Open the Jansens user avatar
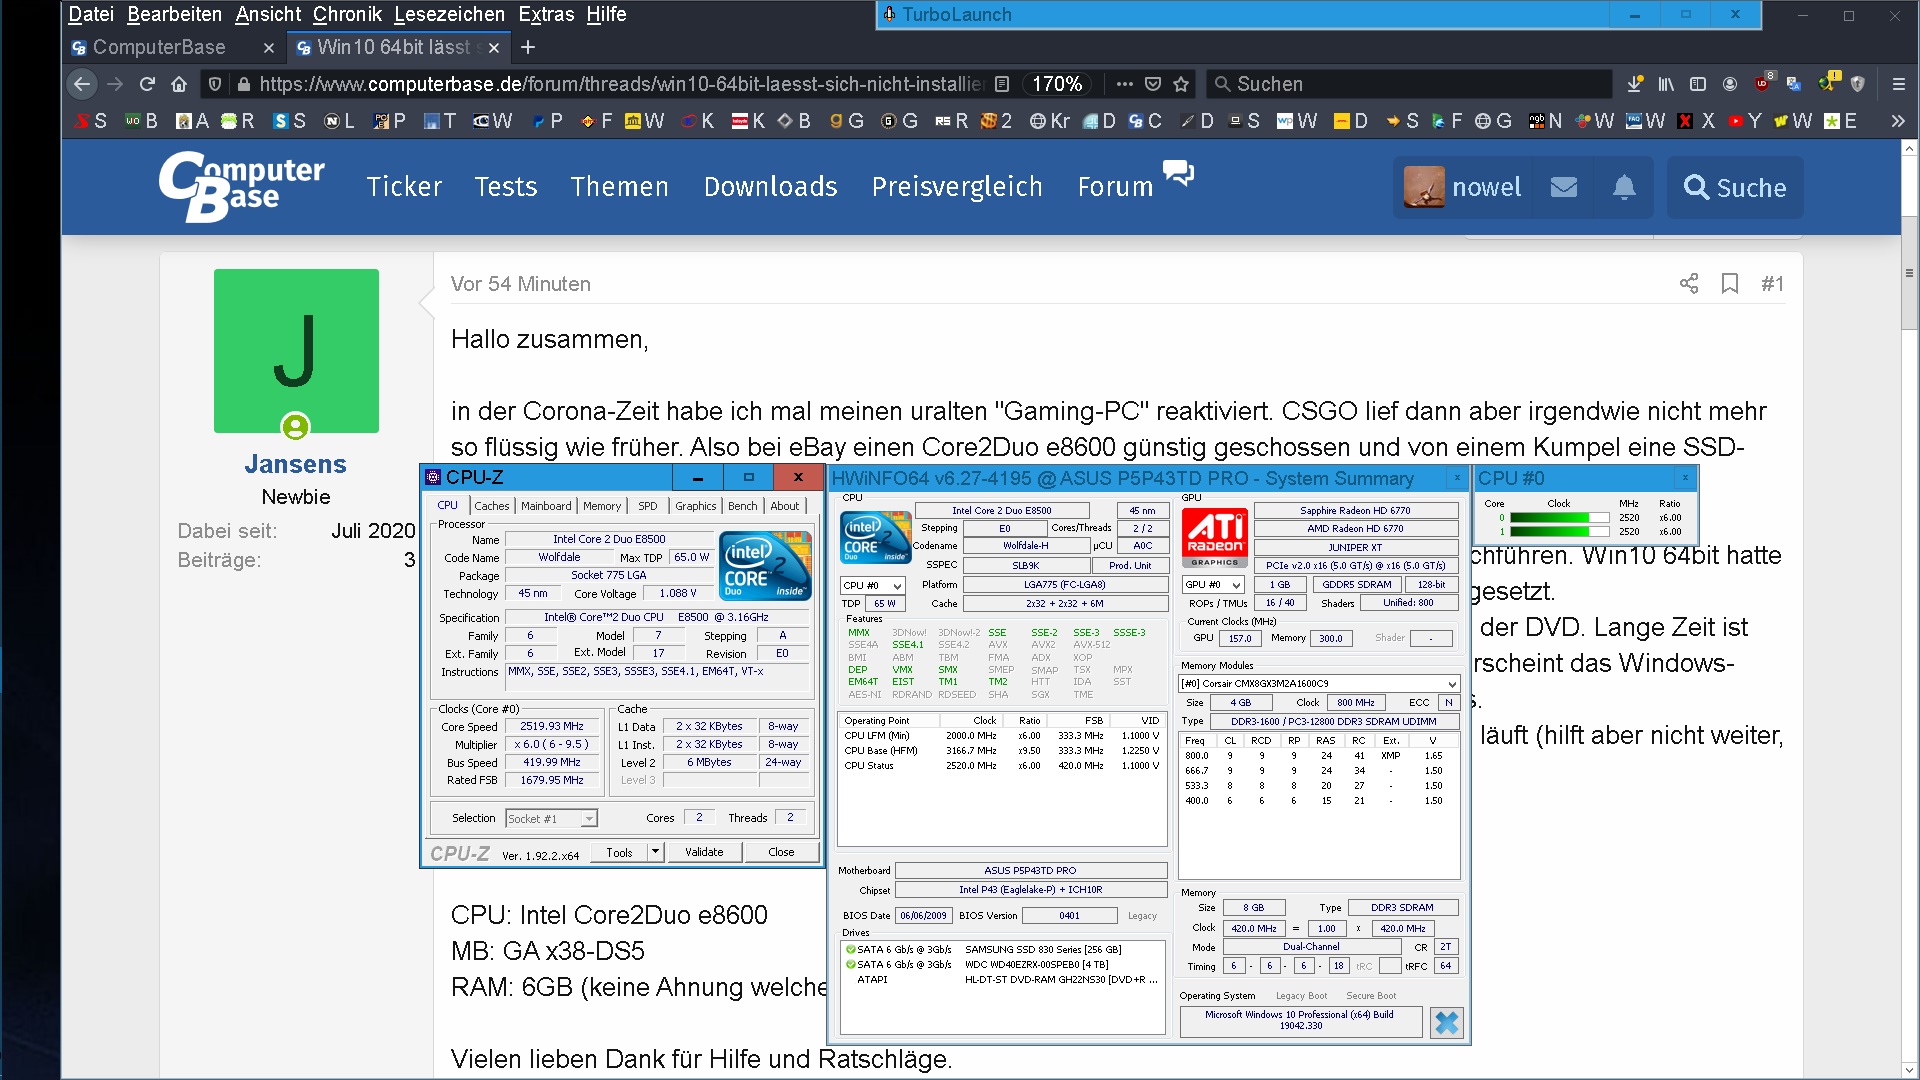Screen dimensions: 1920x1080 pyautogui.click(x=296, y=351)
